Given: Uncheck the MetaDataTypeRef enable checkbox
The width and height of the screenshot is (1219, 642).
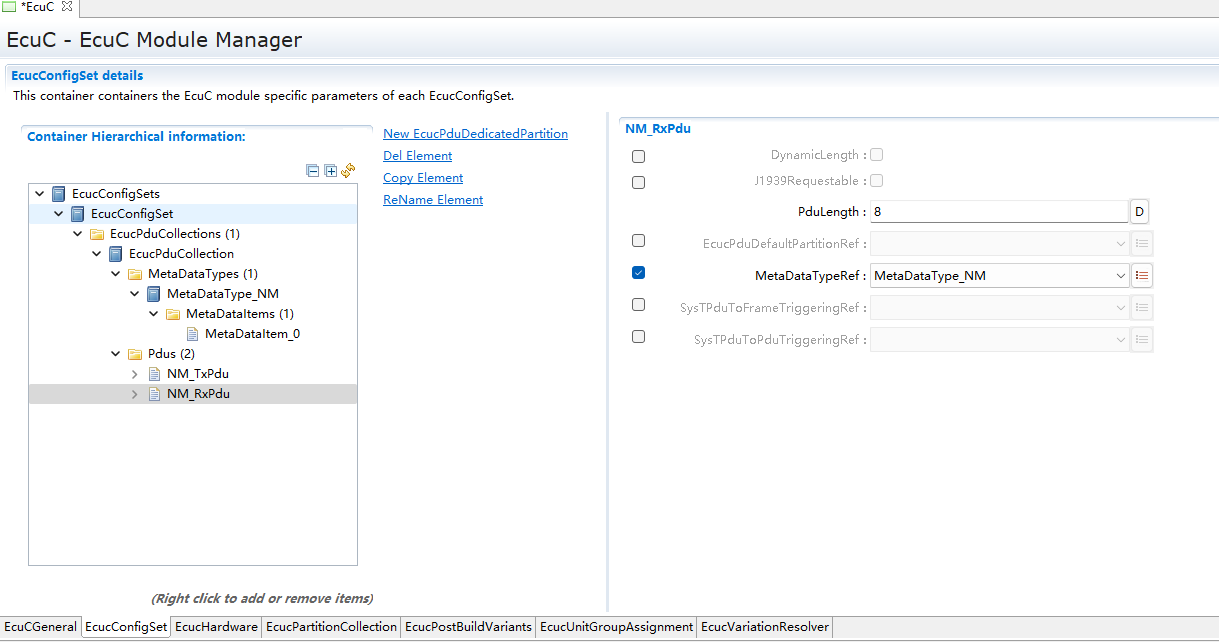Looking at the screenshot, I should (639, 273).
